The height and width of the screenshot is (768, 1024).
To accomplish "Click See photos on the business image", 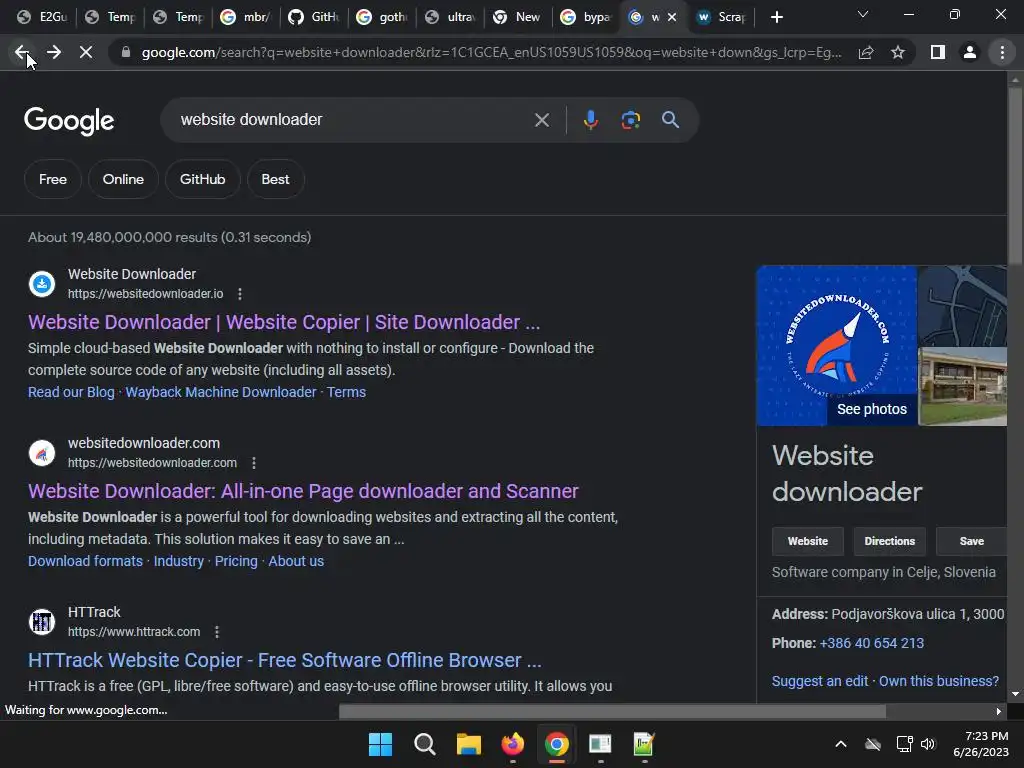I will tap(872, 409).
